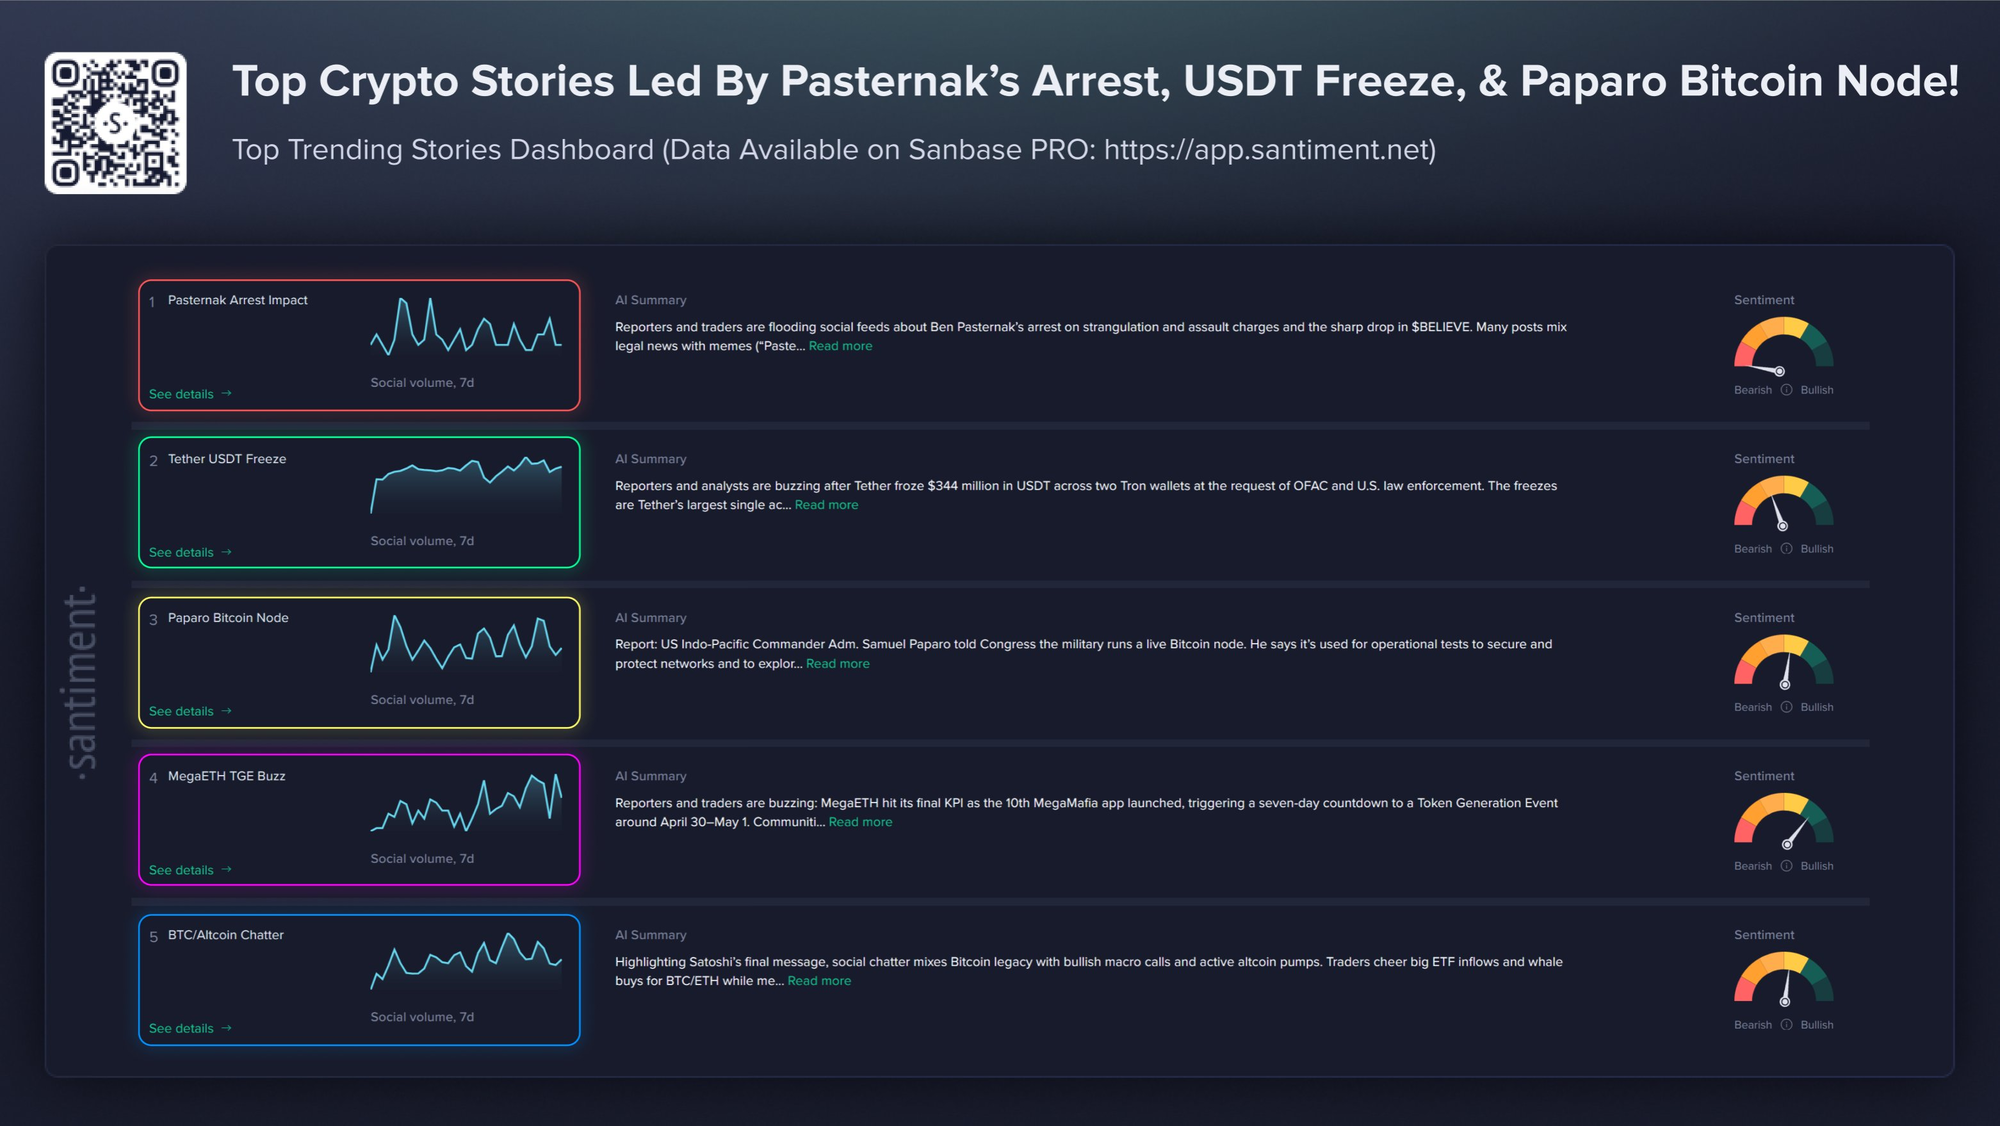Click info icon under Pasternak sentiment gauge
Screen dimensions: 2000x1126
tap(1786, 390)
